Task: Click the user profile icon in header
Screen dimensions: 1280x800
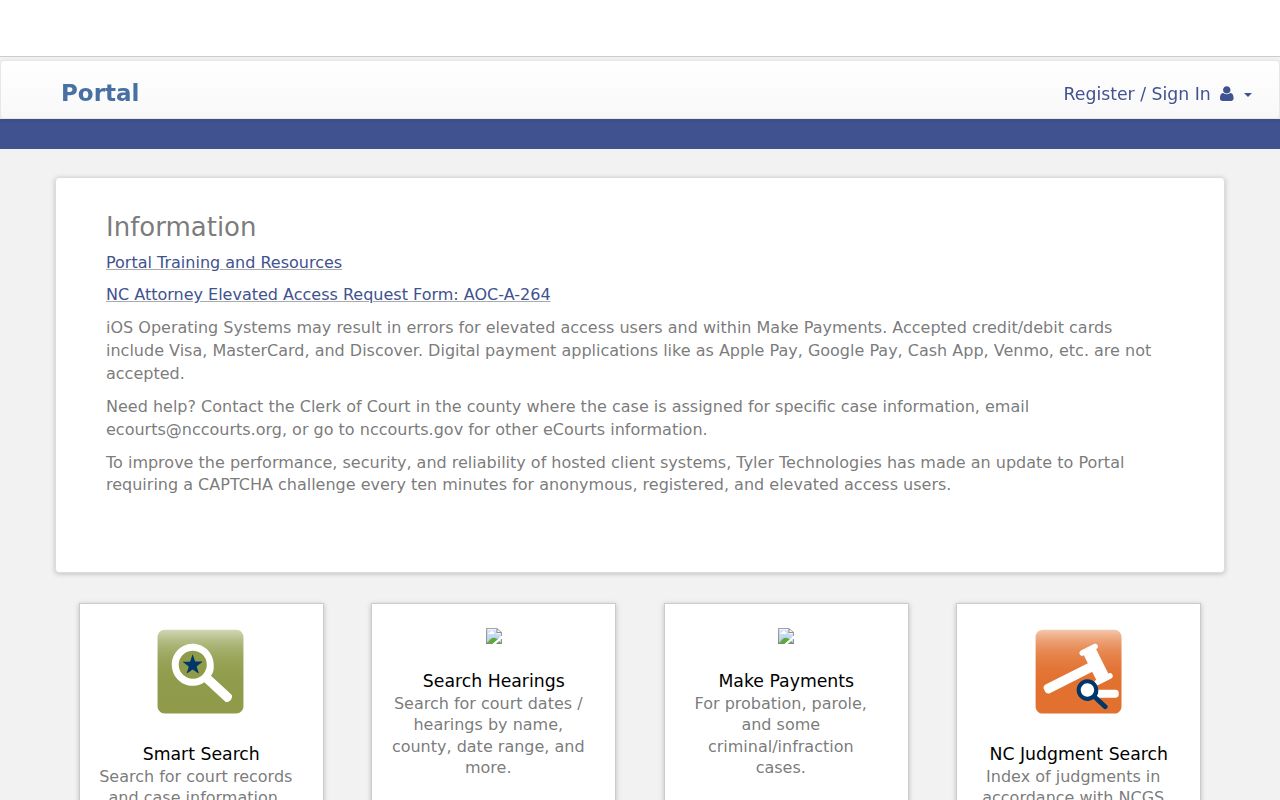Action: click(x=1226, y=94)
